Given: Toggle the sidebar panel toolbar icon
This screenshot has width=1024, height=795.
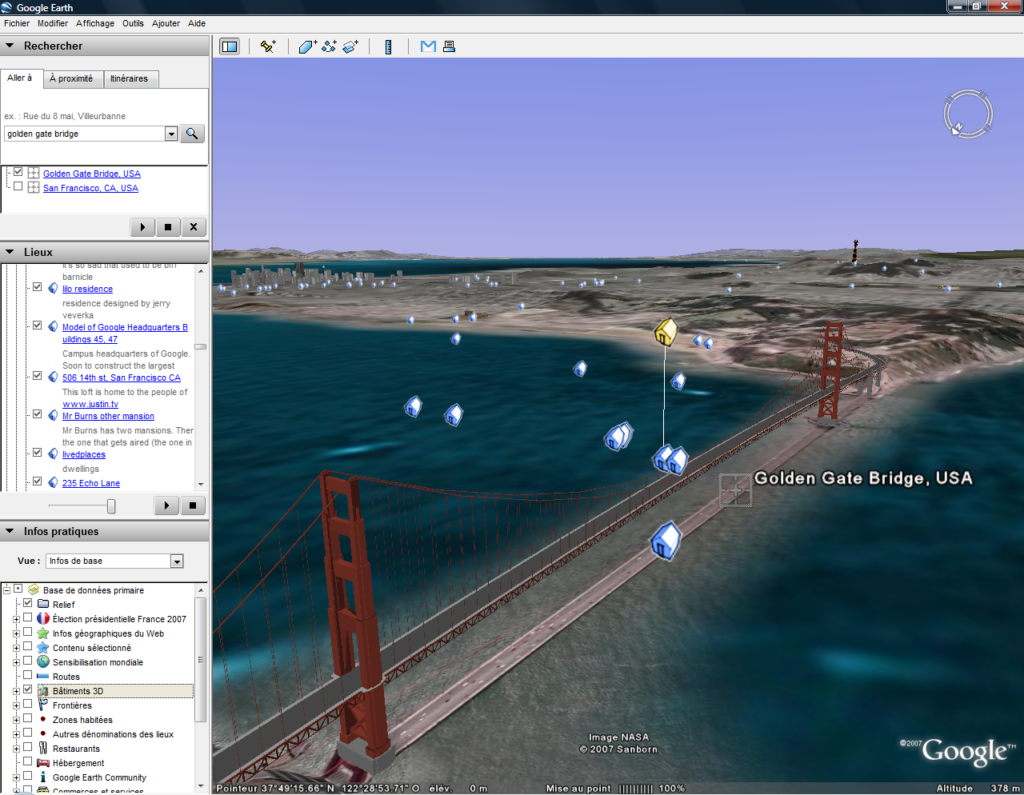Looking at the screenshot, I should click(x=229, y=46).
